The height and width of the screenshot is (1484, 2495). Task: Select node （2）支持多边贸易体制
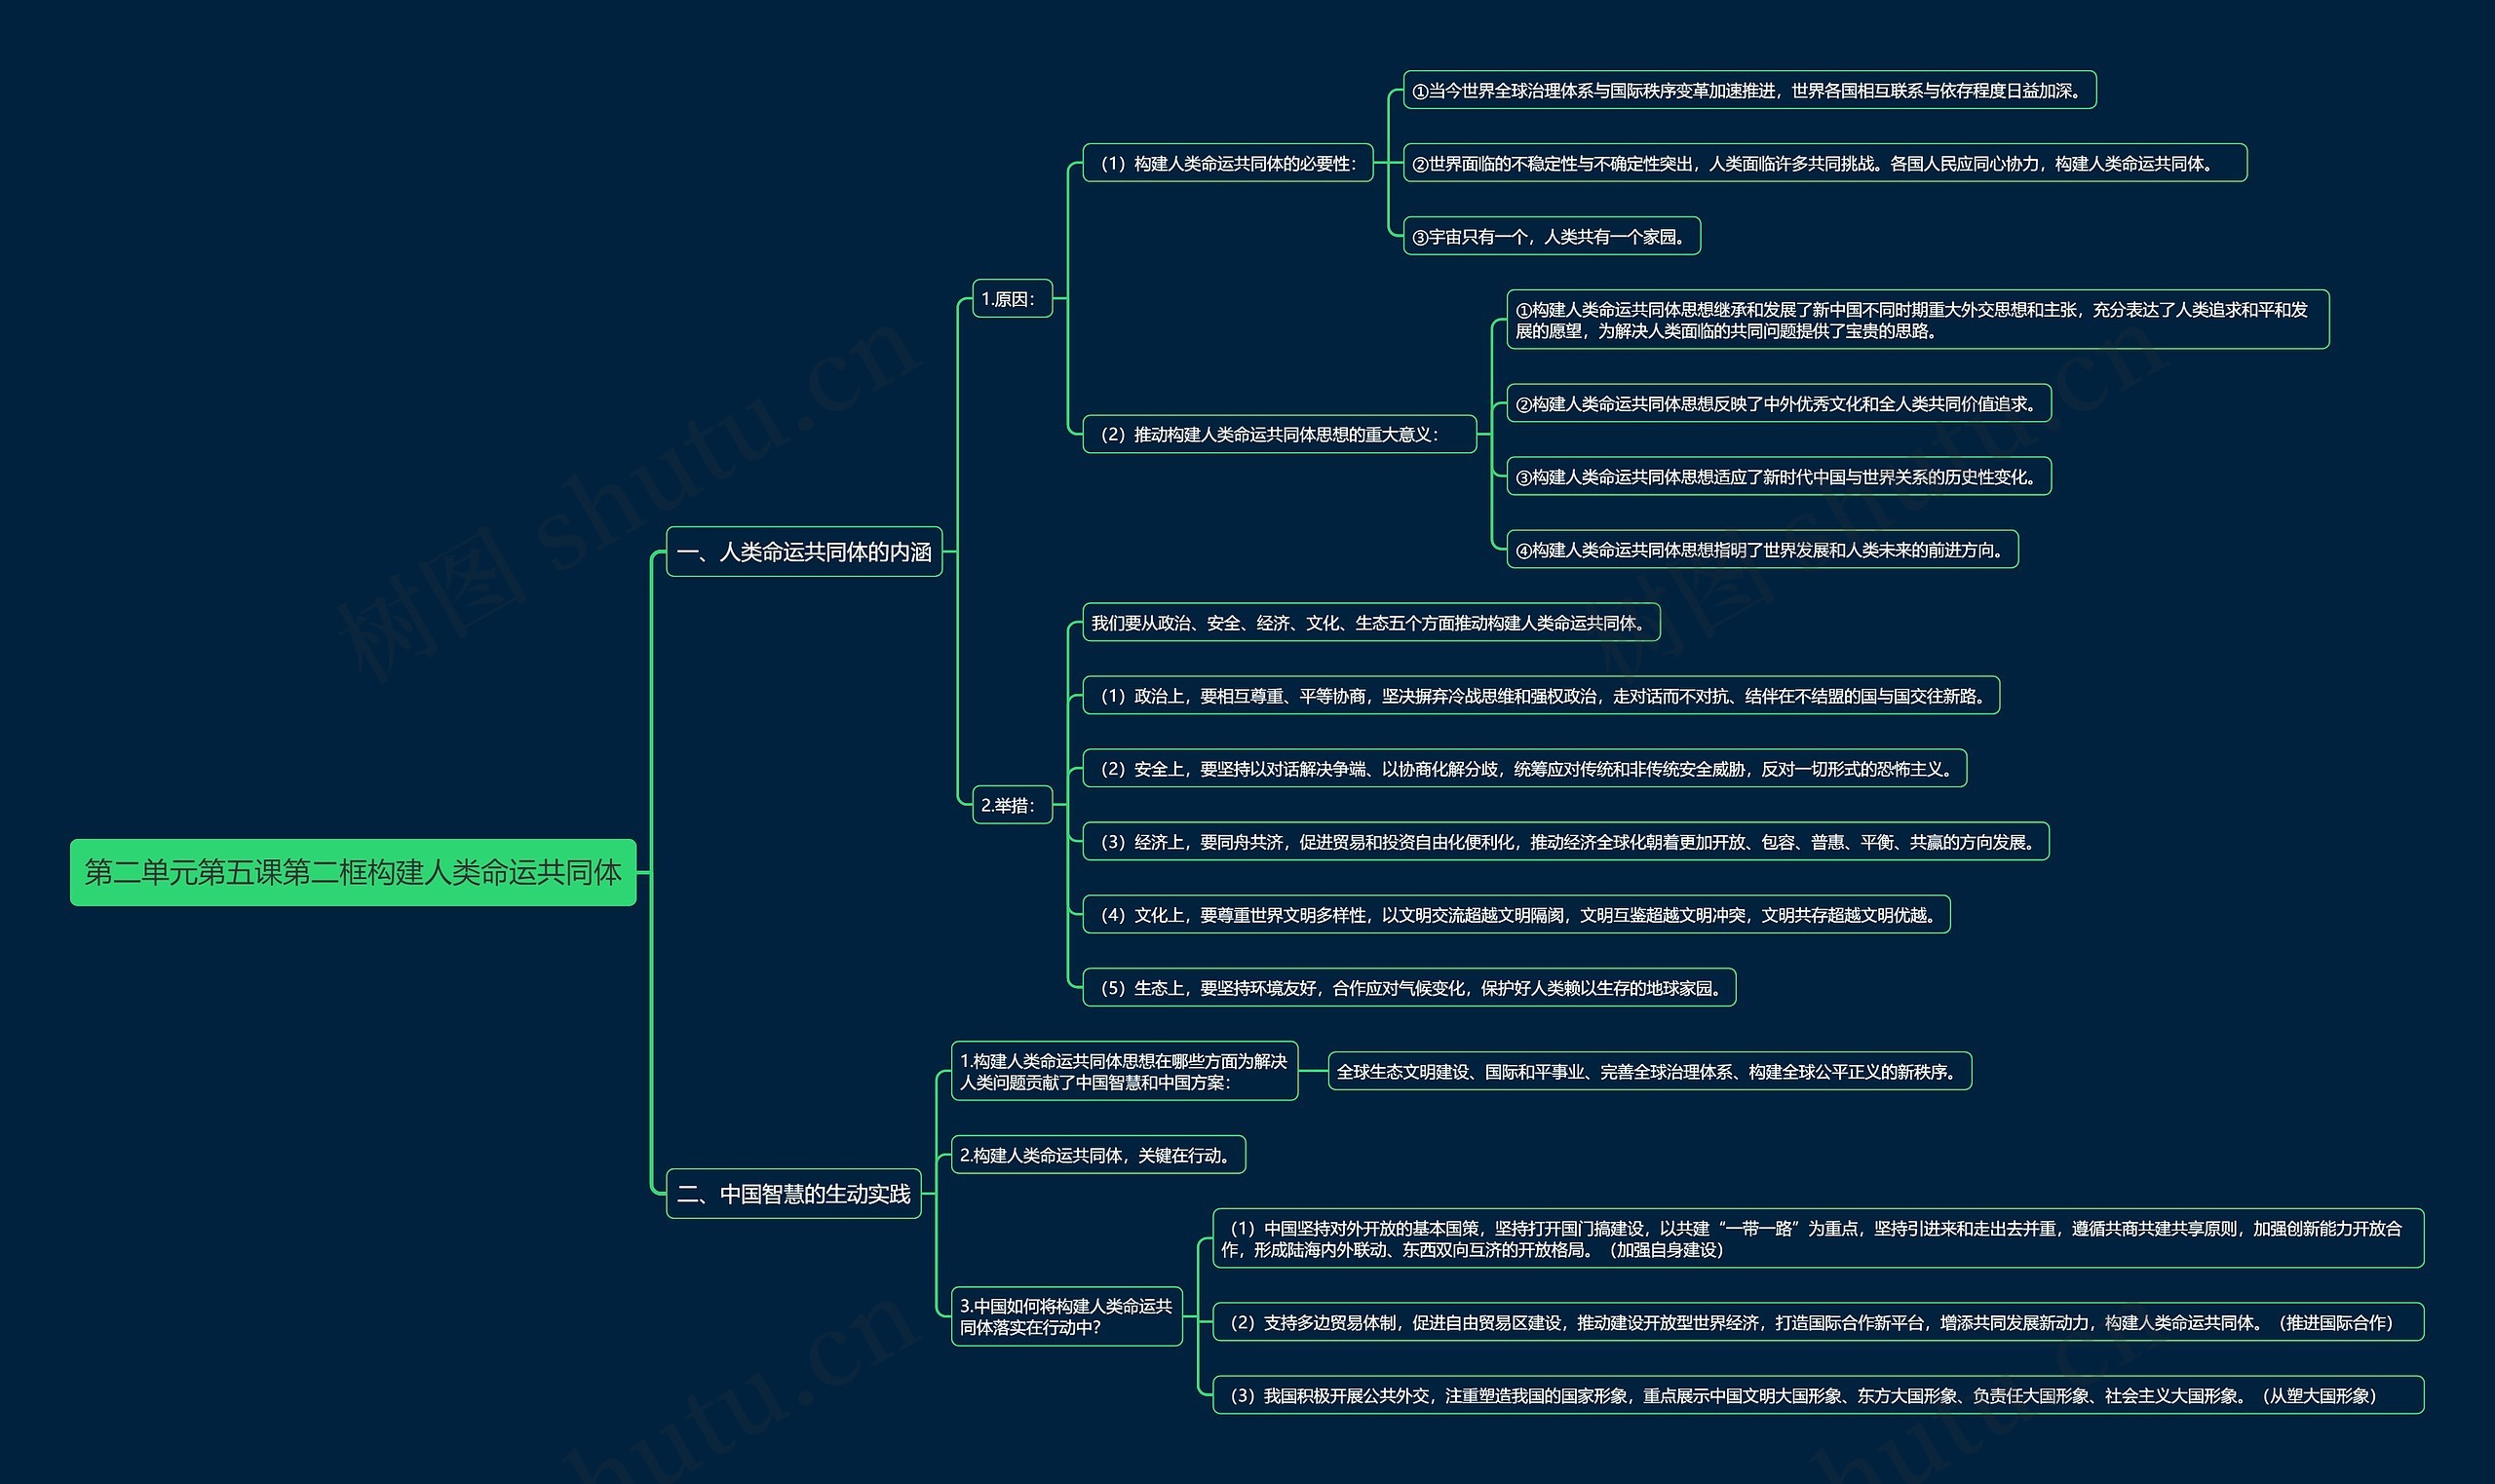point(1817,1322)
